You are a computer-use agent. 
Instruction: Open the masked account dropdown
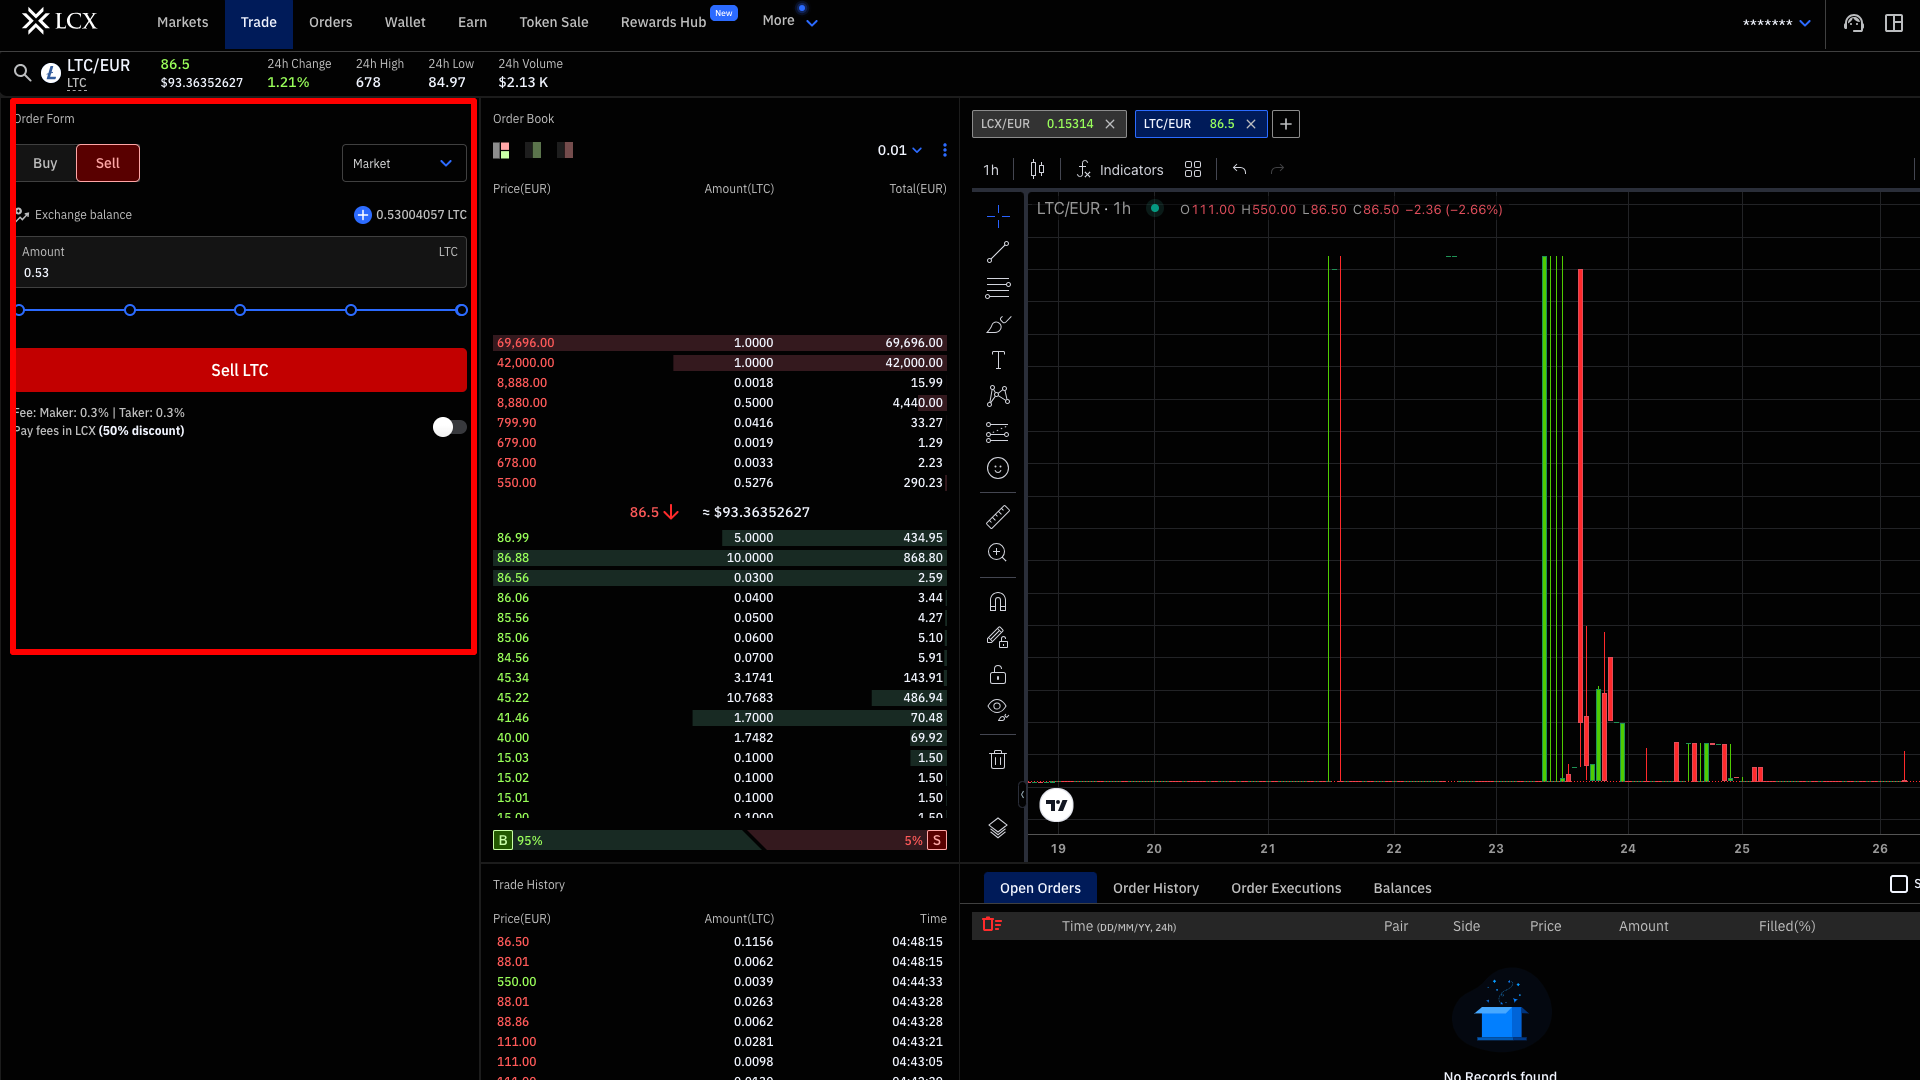tap(1777, 22)
